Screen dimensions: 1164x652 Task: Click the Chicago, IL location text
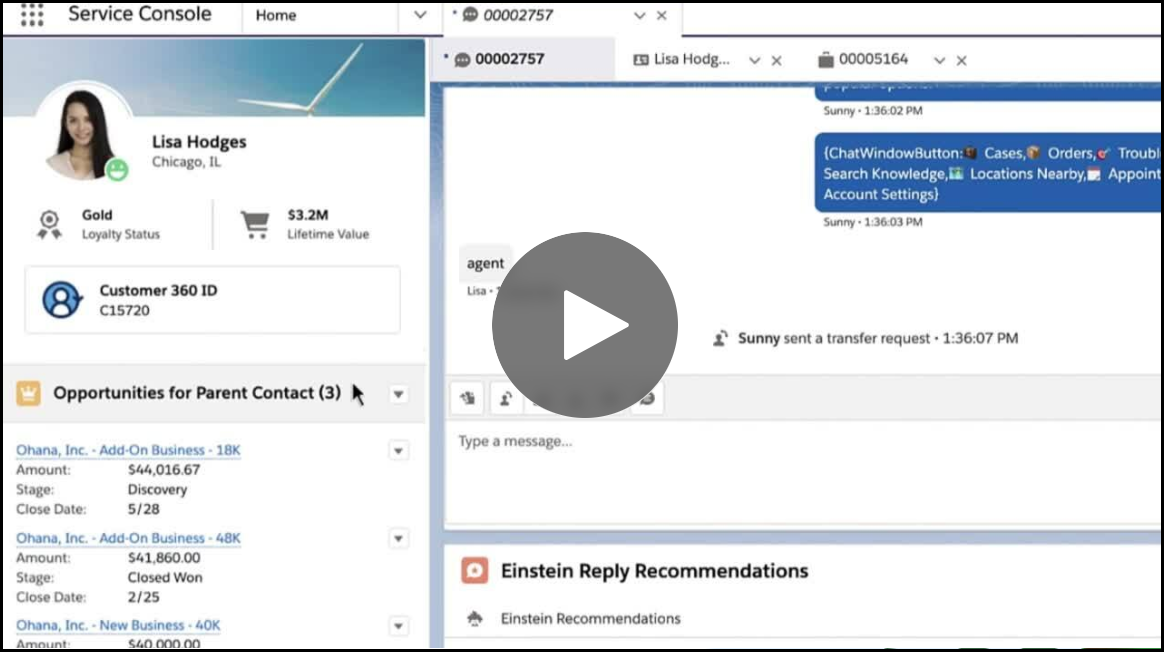tap(186, 162)
